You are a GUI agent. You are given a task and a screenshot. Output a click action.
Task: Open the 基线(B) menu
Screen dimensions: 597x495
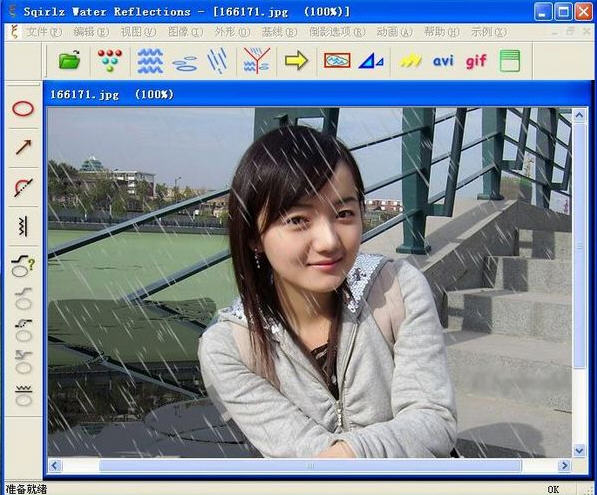[x=279, y=32]
